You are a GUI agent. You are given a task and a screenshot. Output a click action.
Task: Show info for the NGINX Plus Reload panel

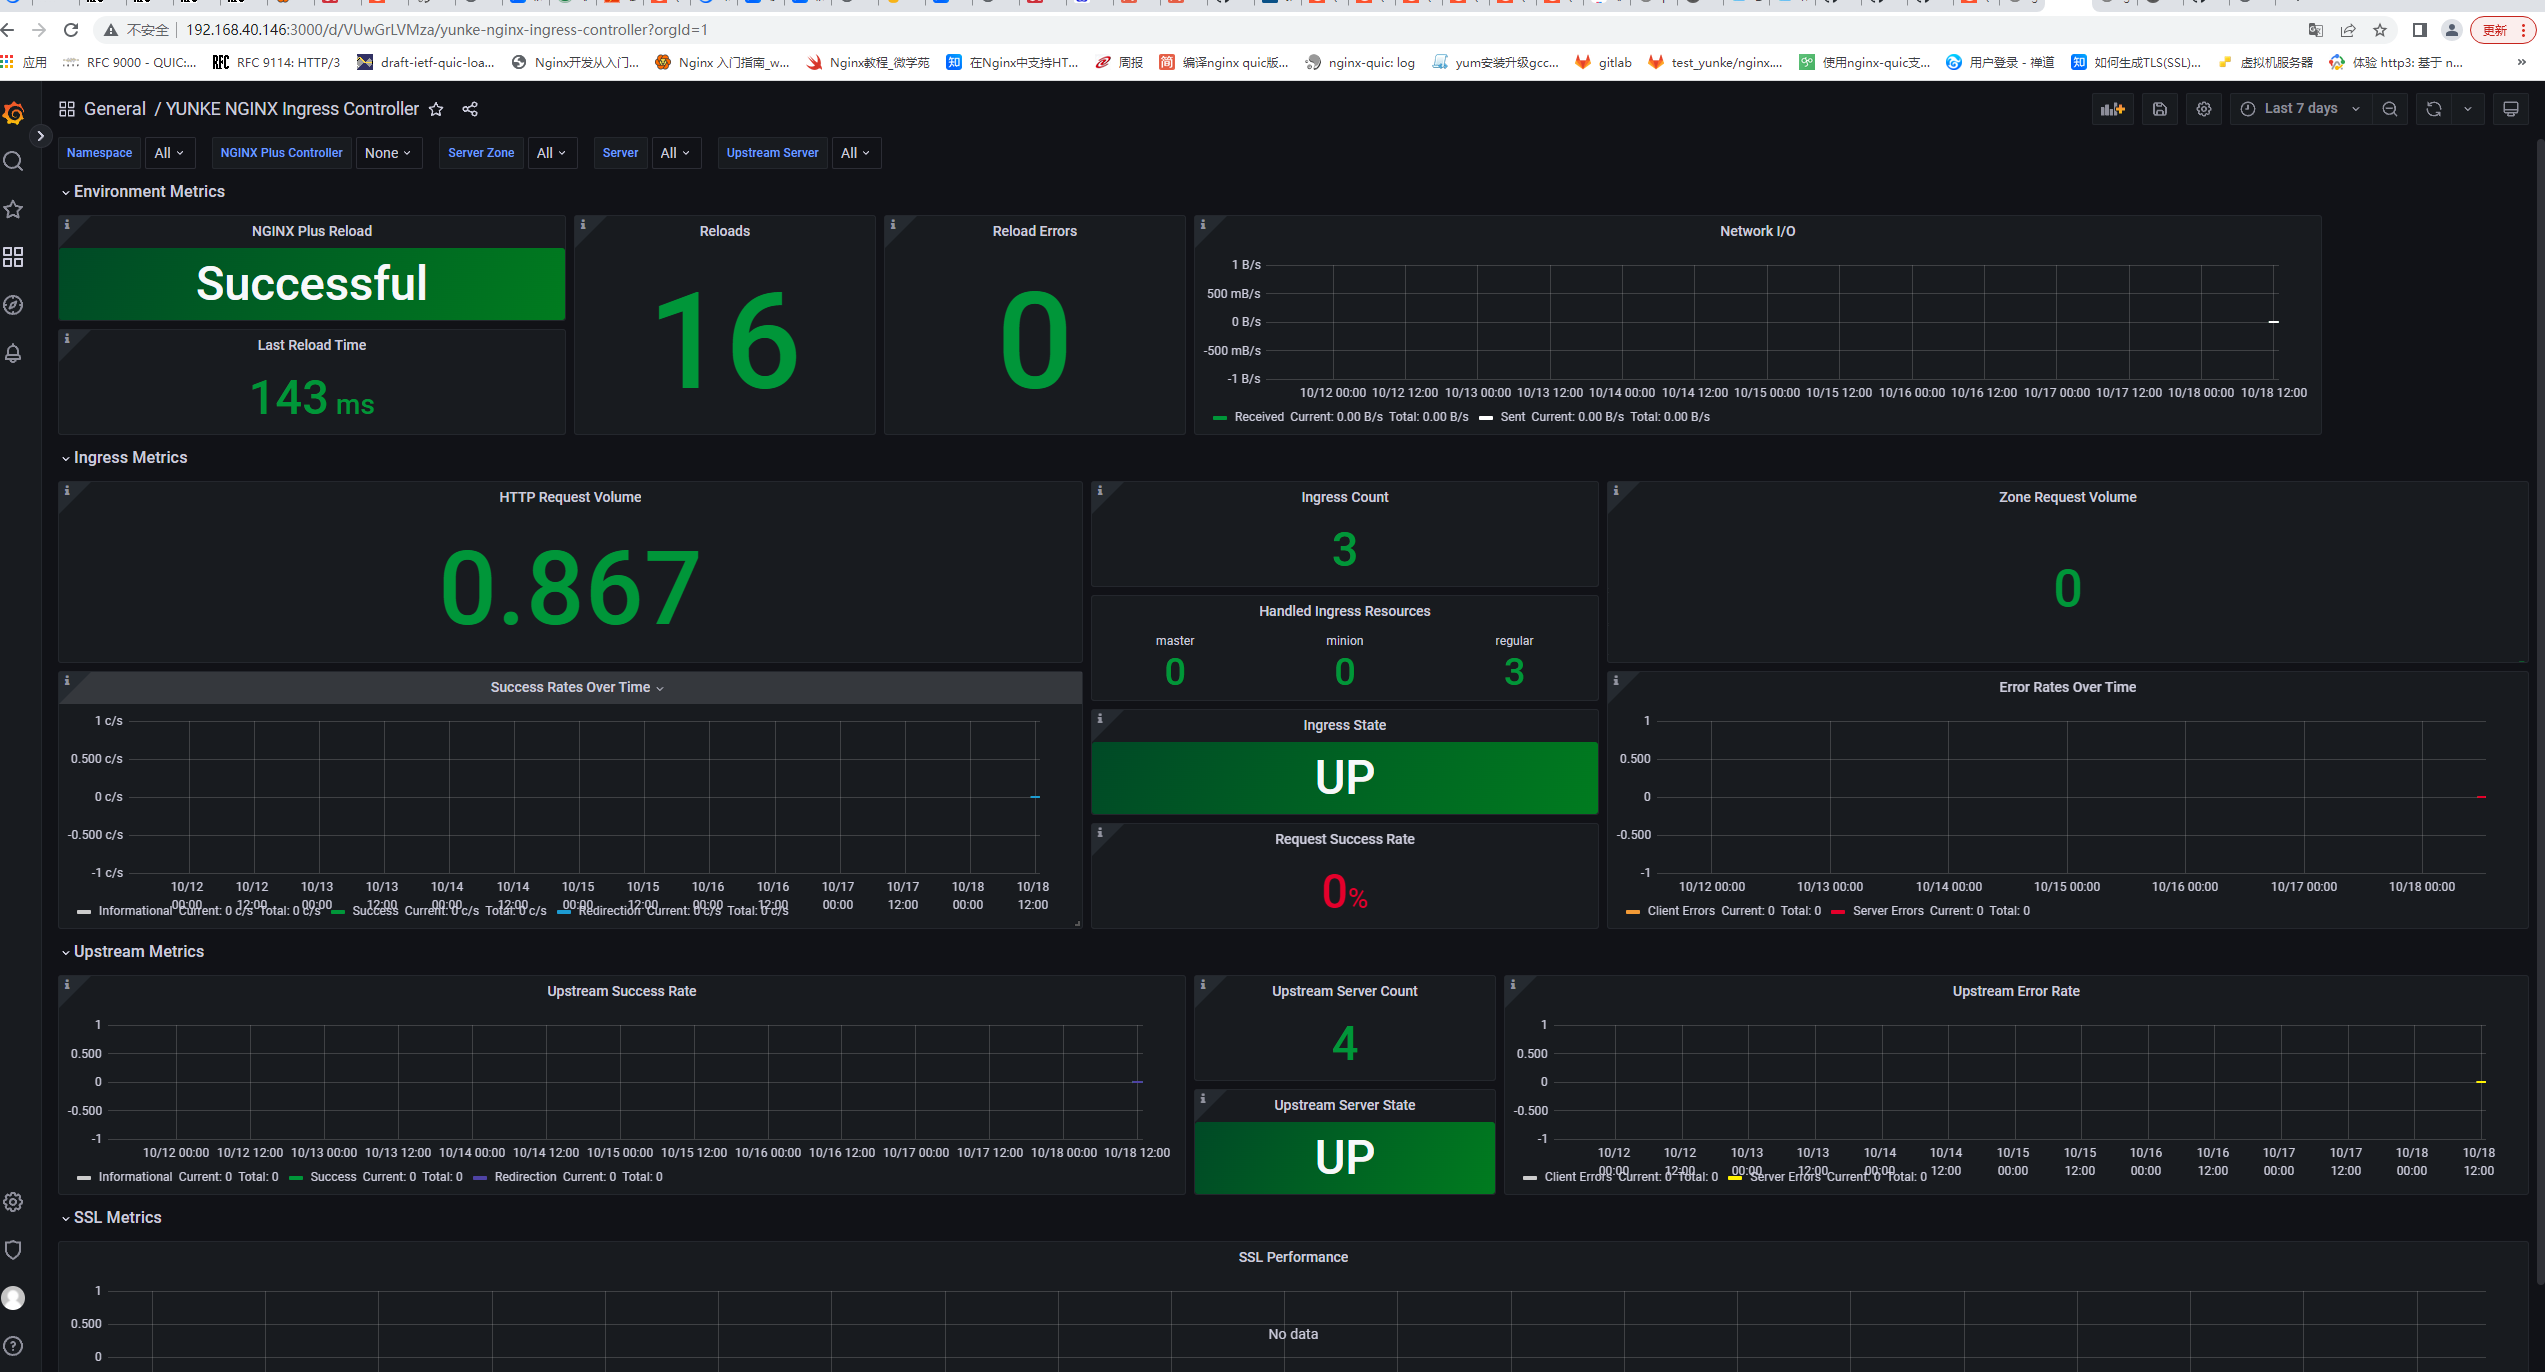[x=67, y=225]
